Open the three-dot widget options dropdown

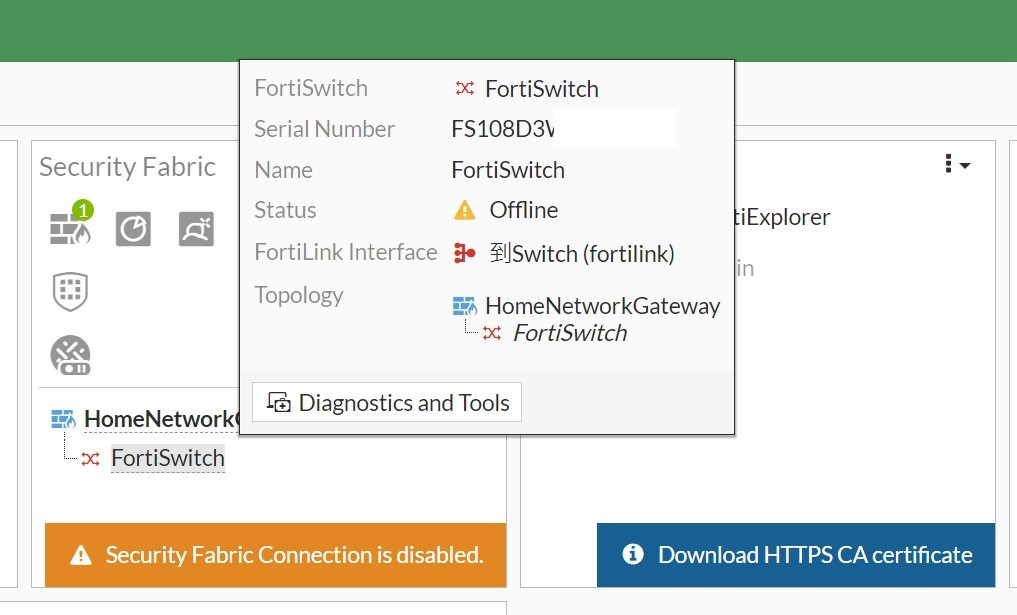[956, 165]
